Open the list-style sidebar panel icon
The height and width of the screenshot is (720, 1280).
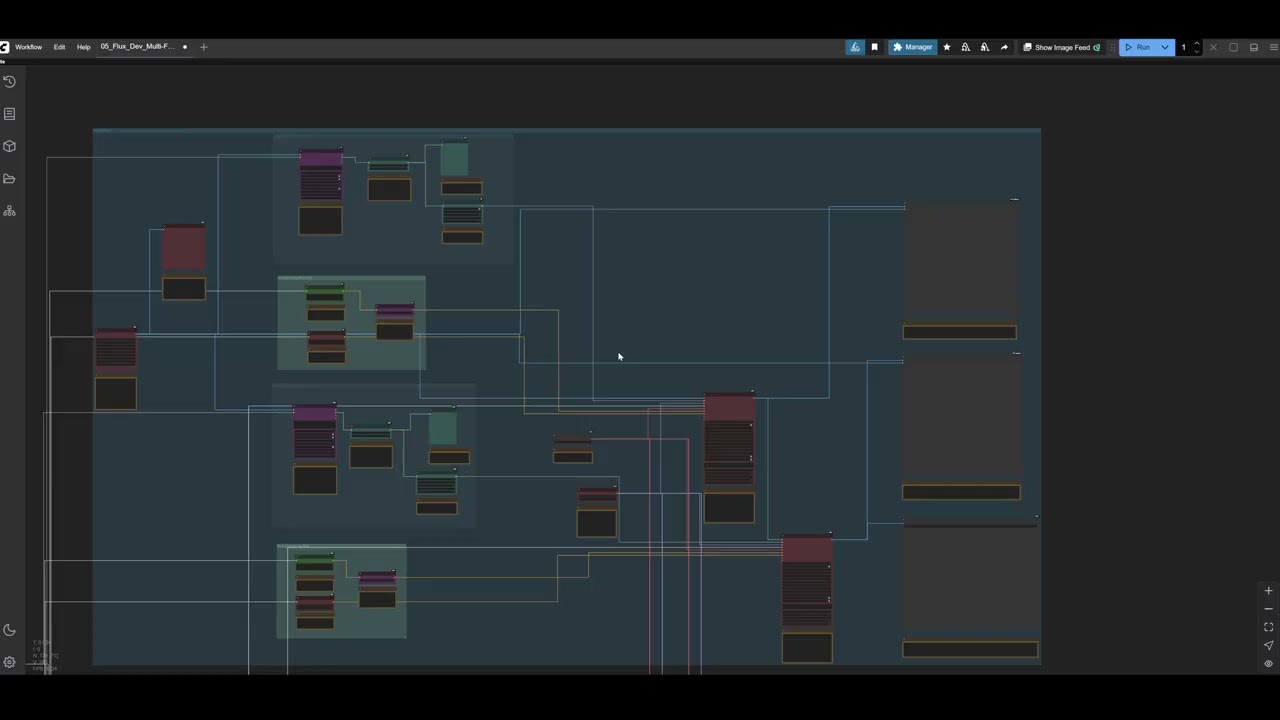coord(10,114)
